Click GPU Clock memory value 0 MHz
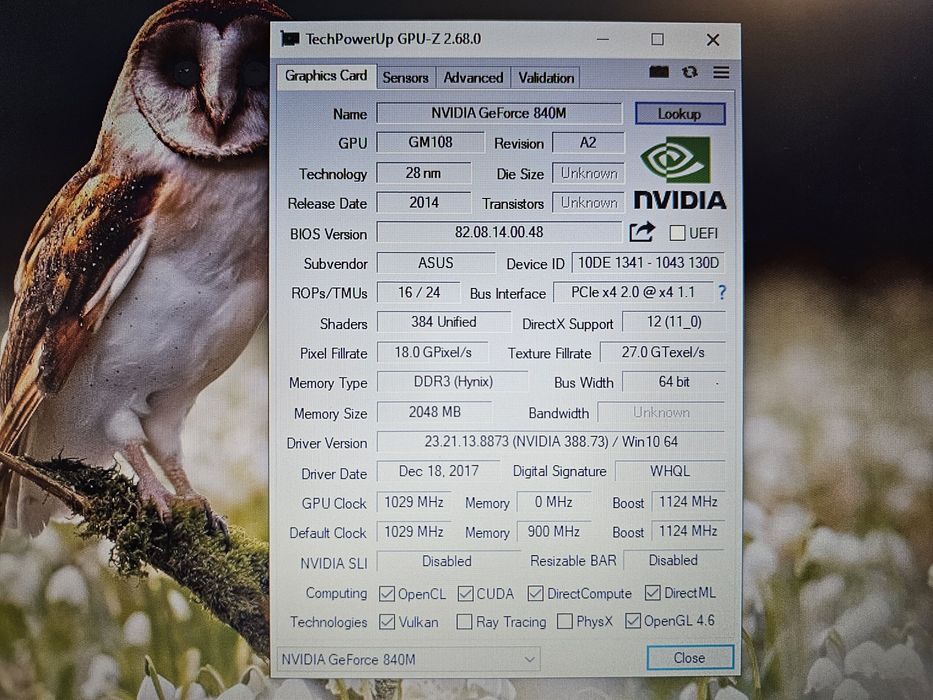Screen dimensions: 933x700 point(554,502)
